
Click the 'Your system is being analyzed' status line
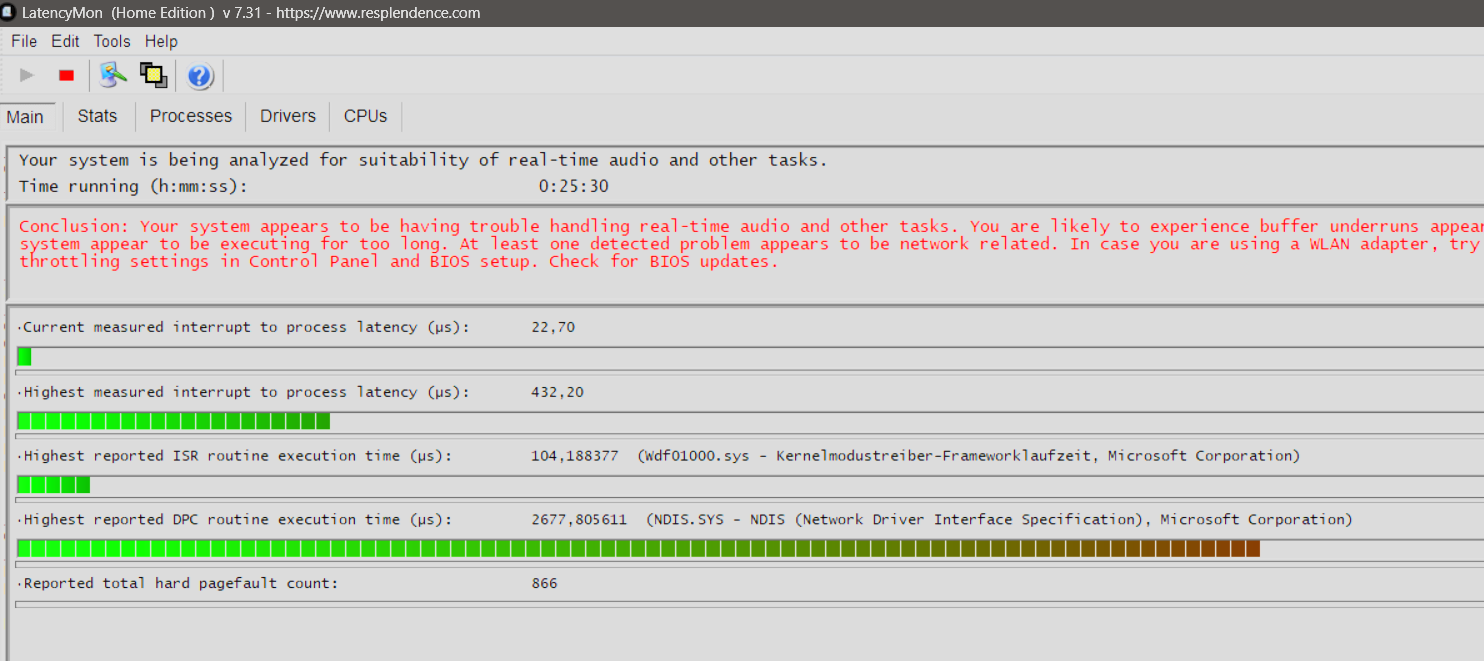[x=423, y=160]
